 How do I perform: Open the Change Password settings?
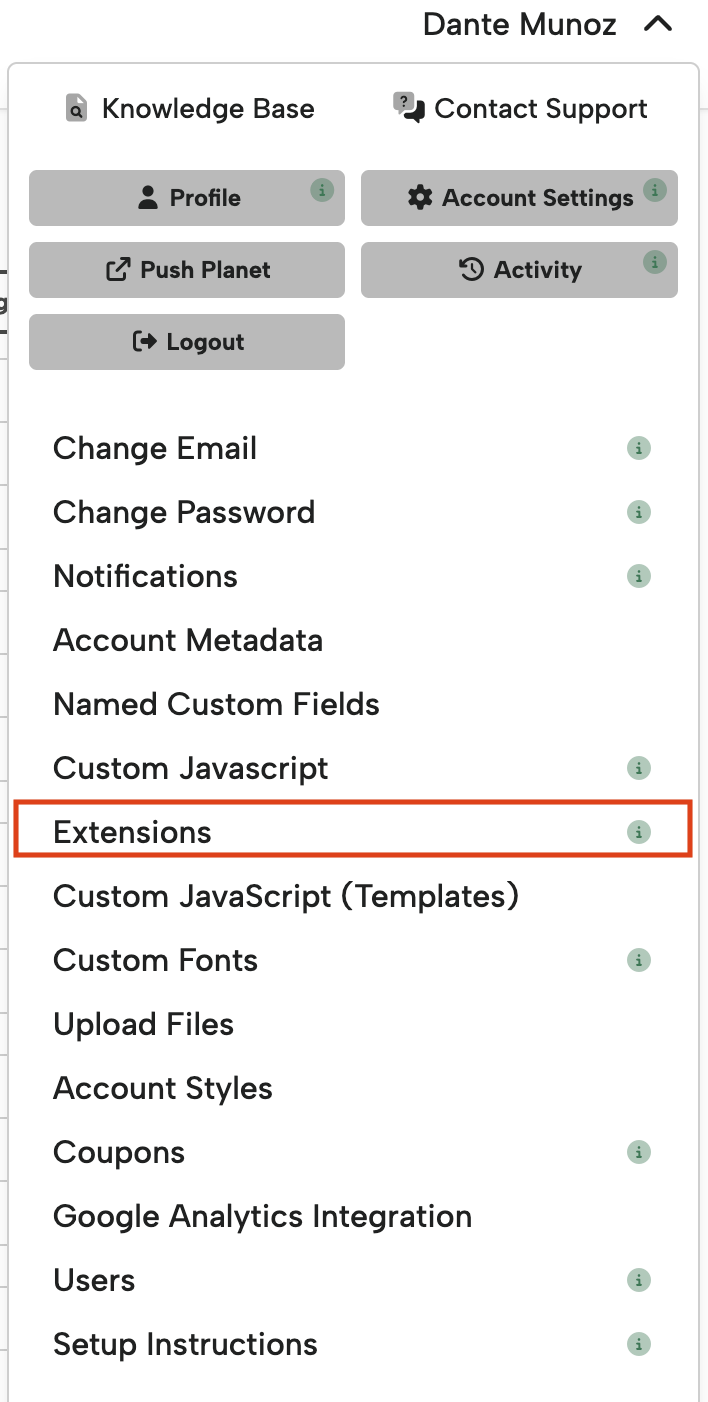184,512
